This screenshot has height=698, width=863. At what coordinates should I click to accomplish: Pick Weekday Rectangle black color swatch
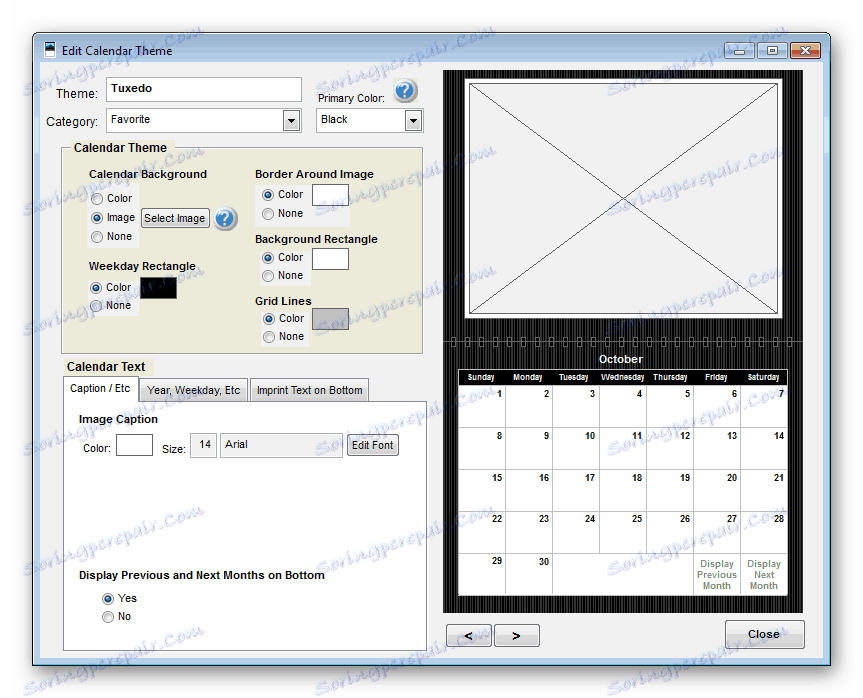pos(159,288)
